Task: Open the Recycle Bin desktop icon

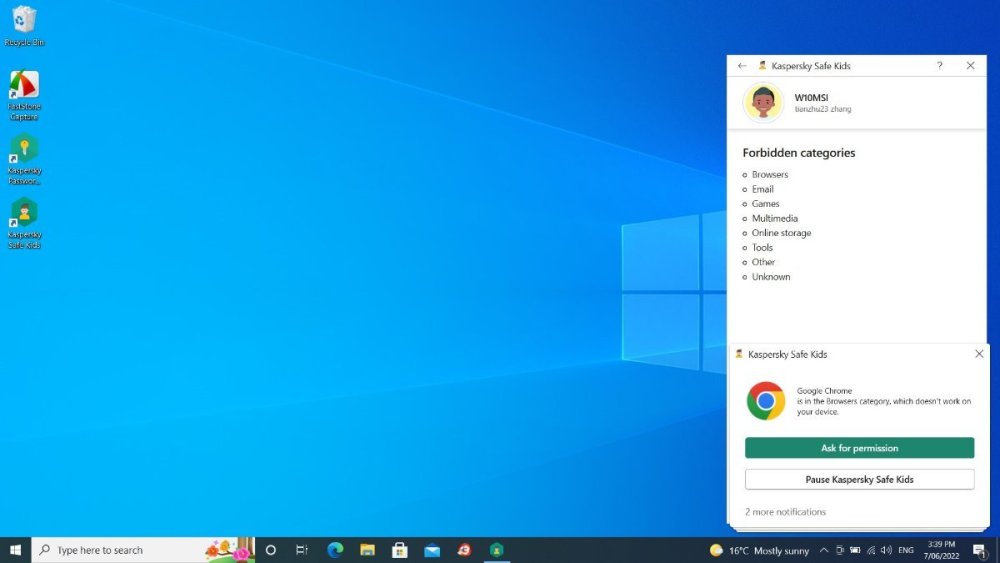Action: click(x=24, y=26)
